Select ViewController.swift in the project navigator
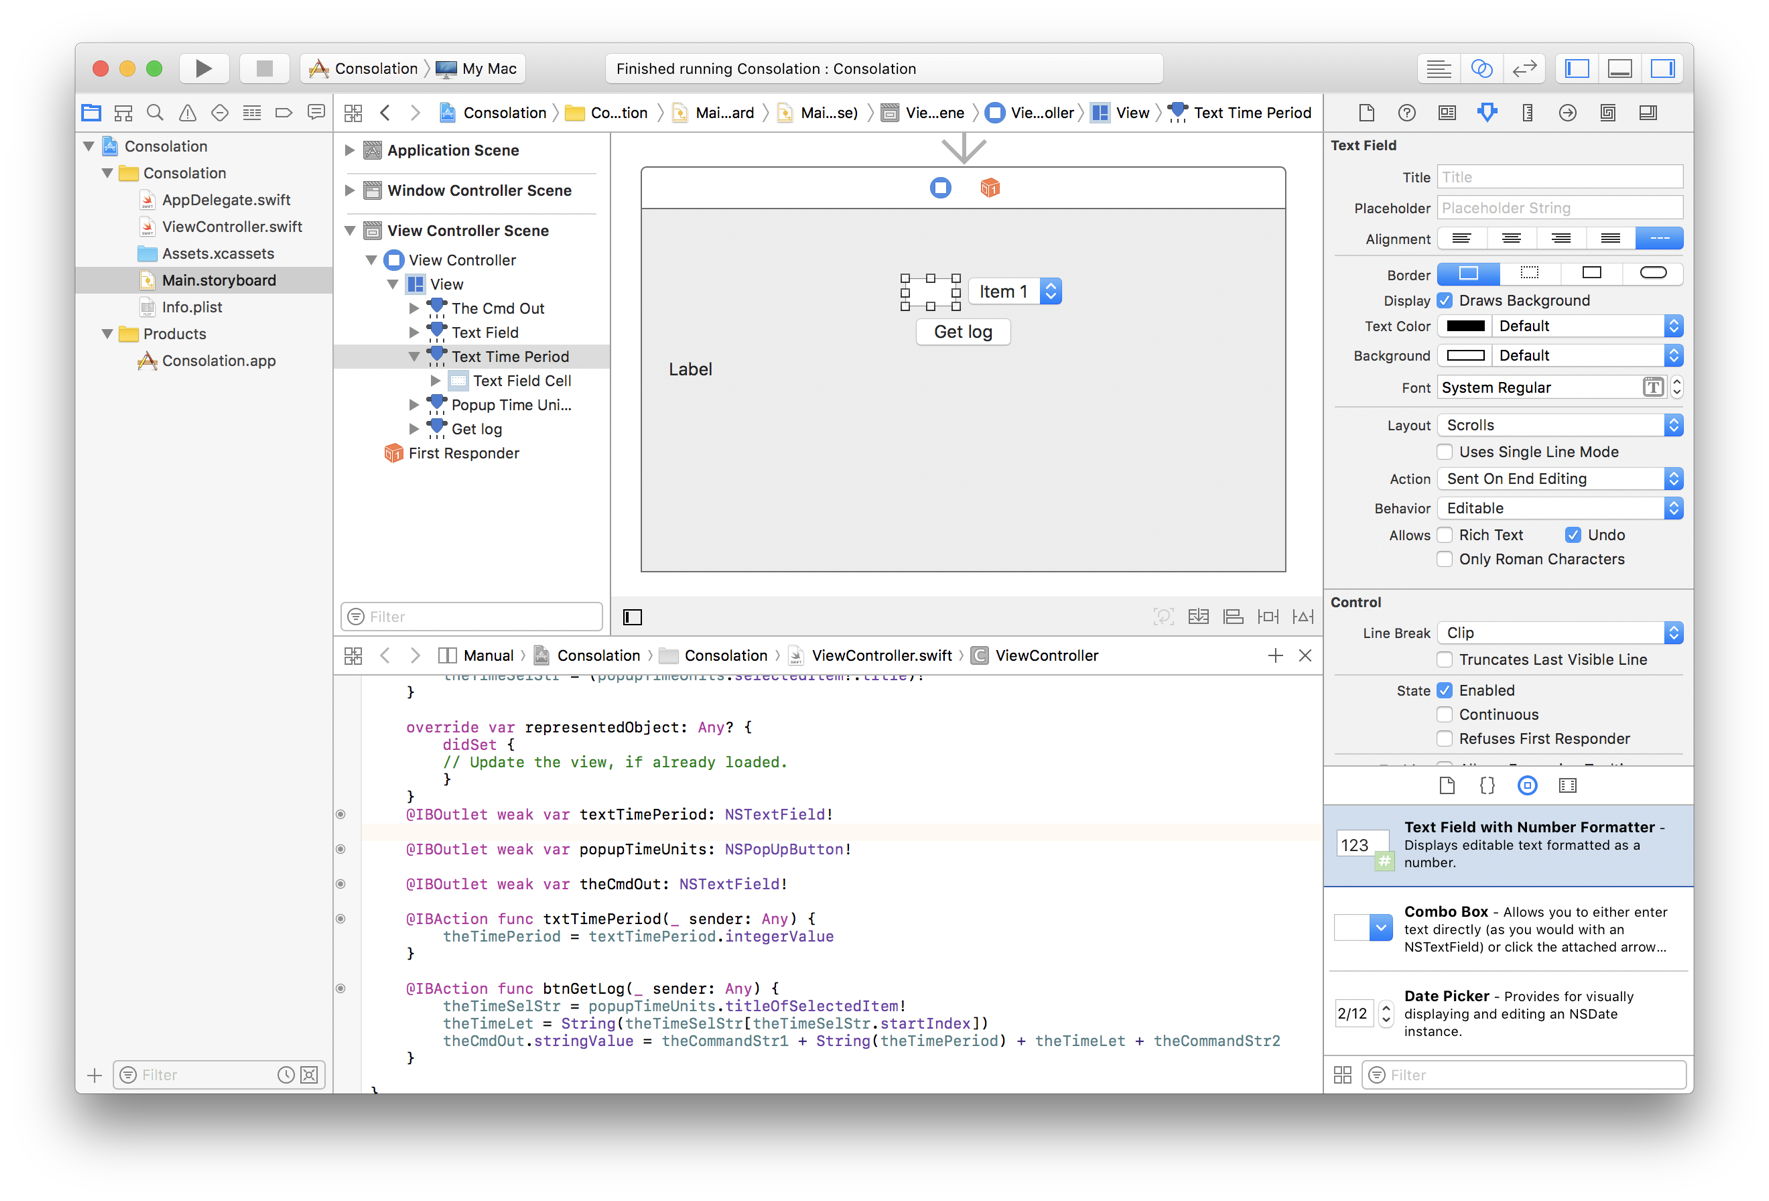 [232, 227]
